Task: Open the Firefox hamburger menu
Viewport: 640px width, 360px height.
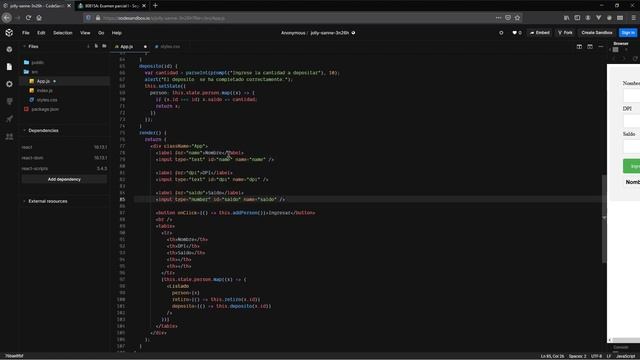Action: (633, 18)
